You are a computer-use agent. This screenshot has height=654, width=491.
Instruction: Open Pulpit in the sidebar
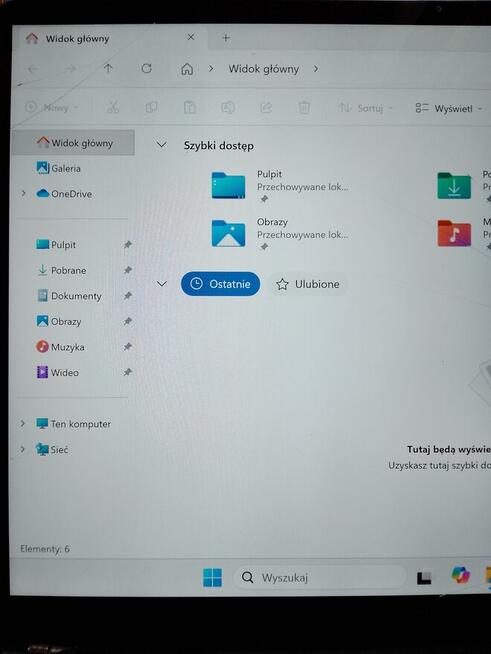pos(56,244)
